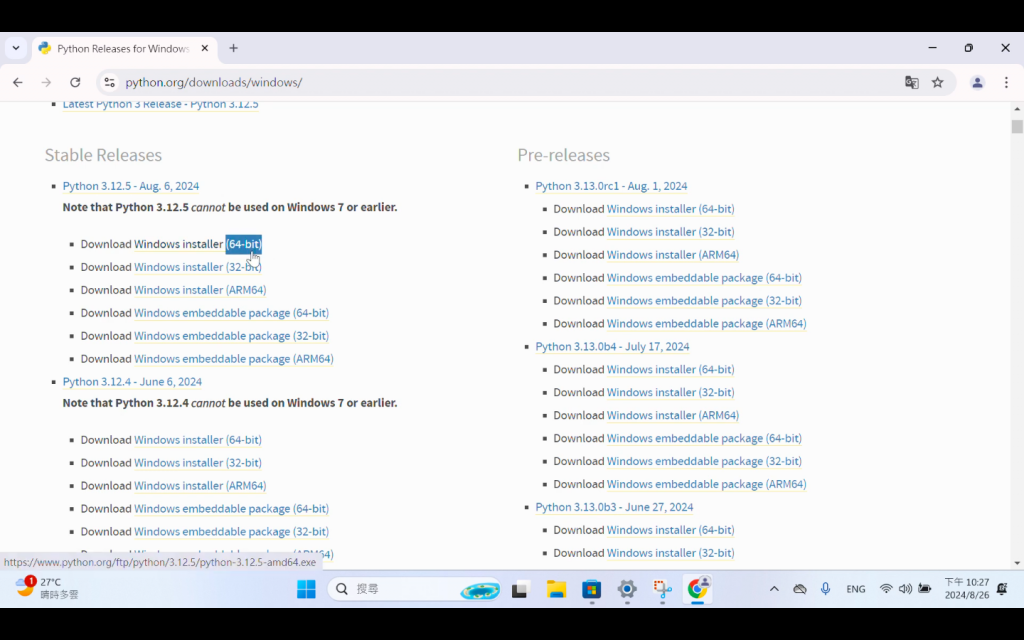Viewport: 1024px width, 640px height.
Task: Click the scrollbar down arrow
Action: (1017, 563)
